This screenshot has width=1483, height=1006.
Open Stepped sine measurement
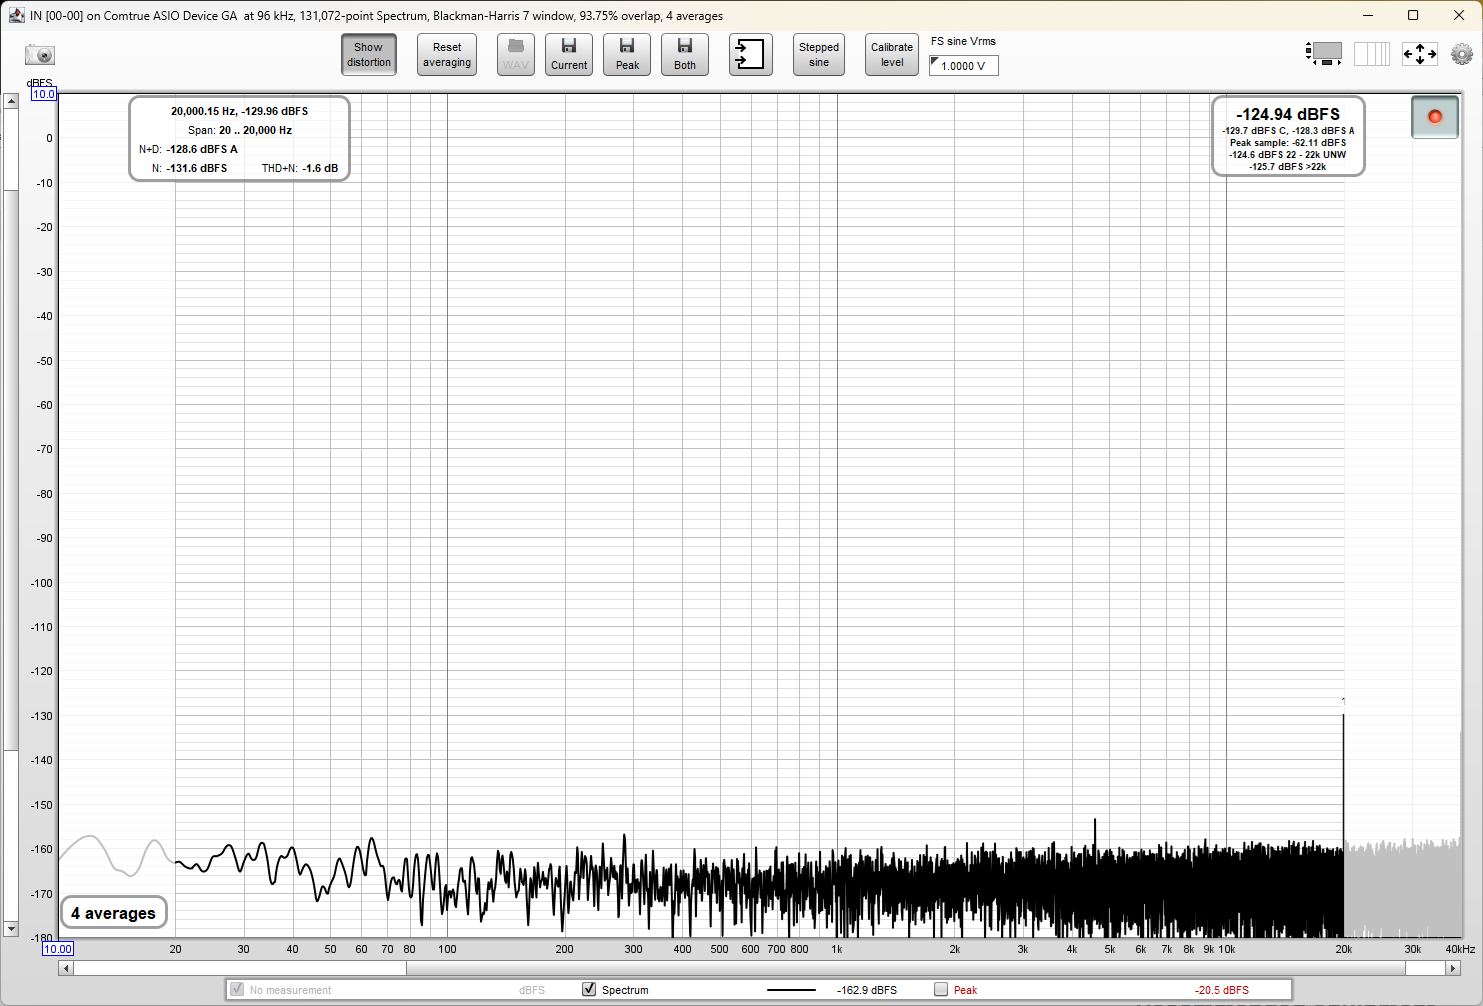819,55
